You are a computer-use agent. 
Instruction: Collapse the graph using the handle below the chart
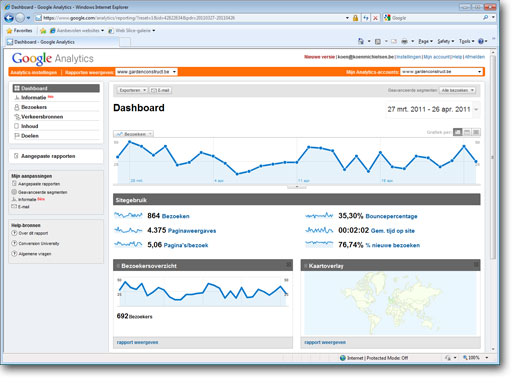coord(297,187)
